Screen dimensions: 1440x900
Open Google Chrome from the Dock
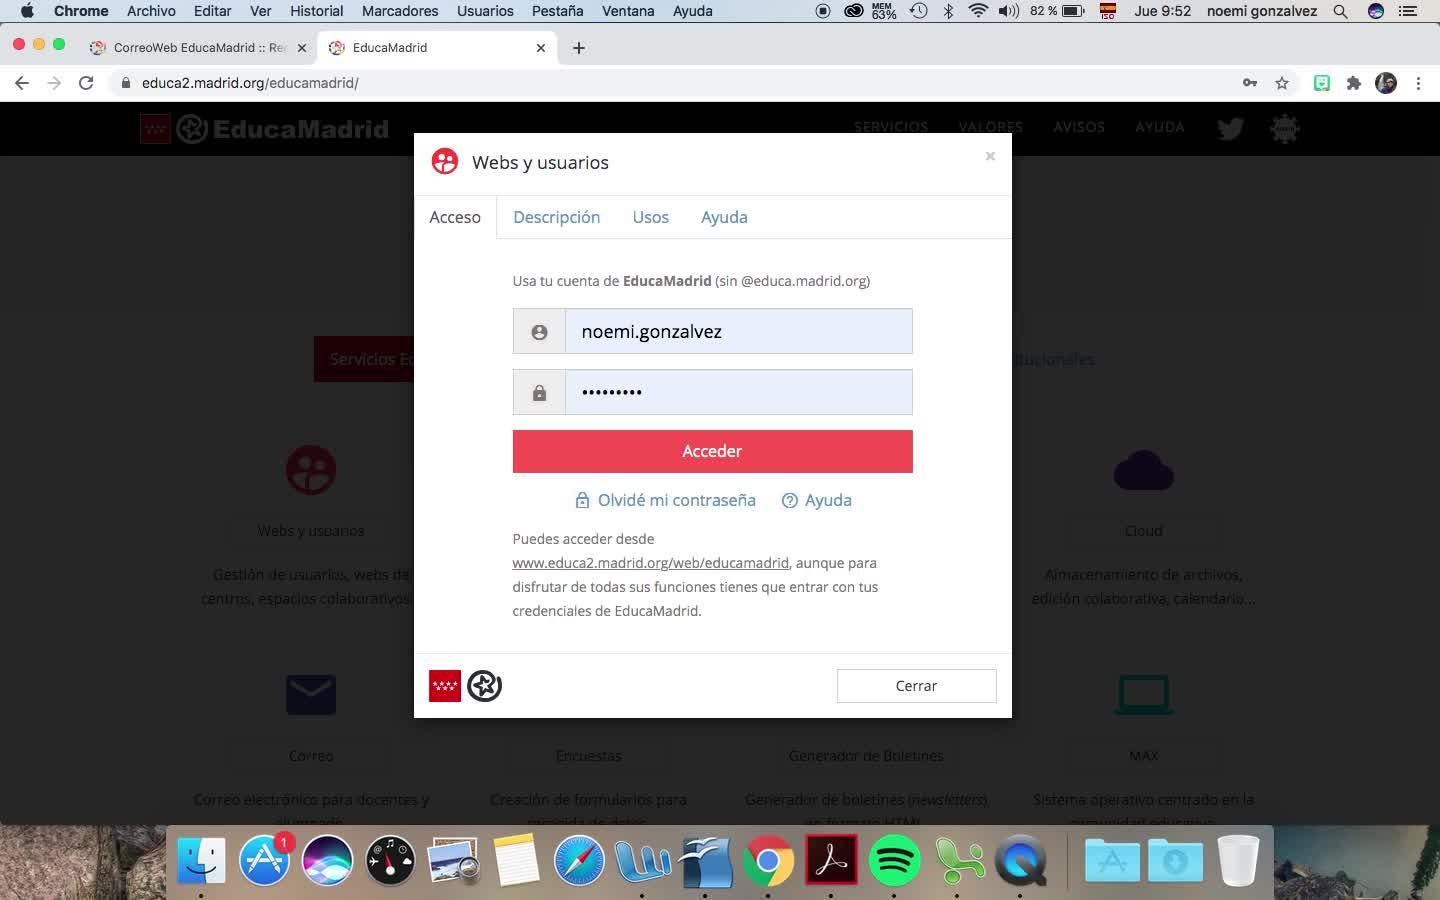coord(768,860)
